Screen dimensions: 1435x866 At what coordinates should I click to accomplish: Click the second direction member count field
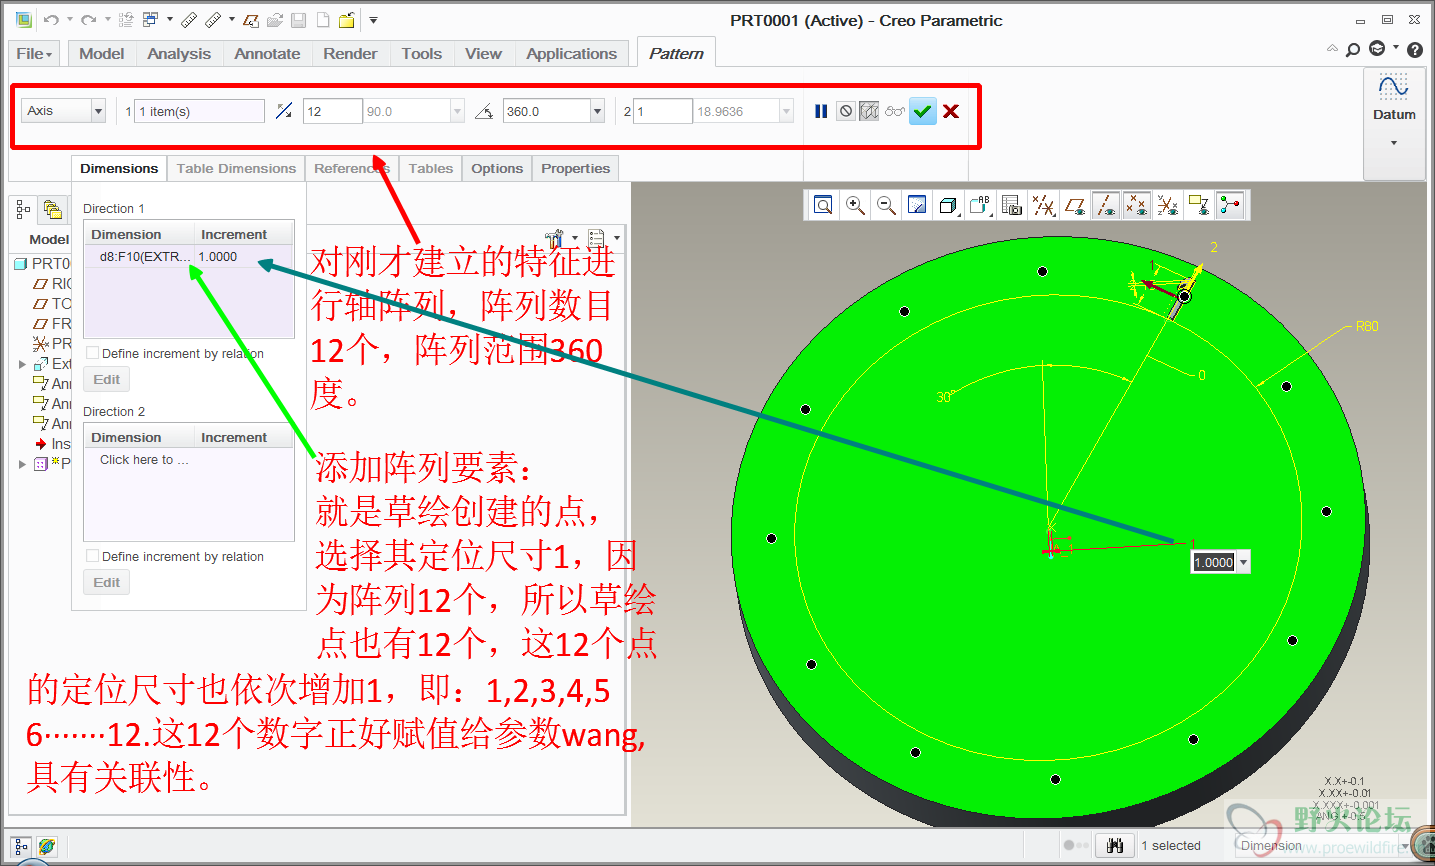[663, 111]
